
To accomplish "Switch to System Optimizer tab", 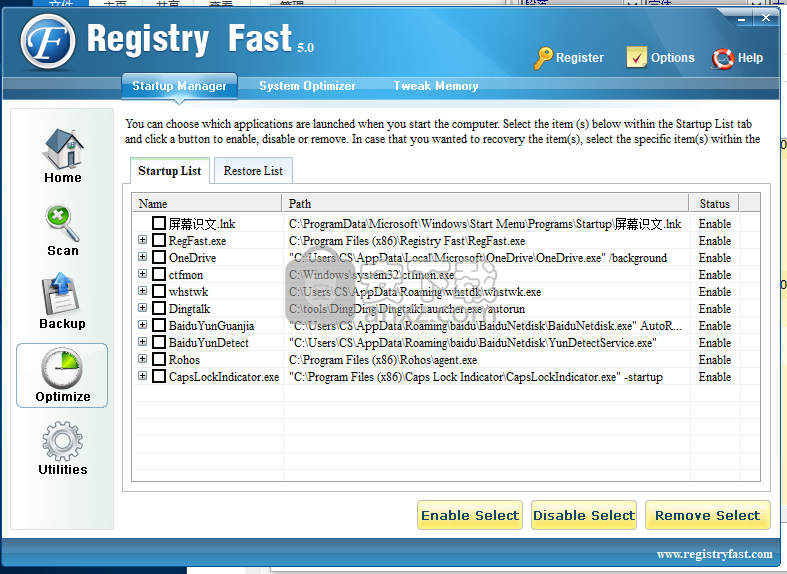I will [307, 86].
